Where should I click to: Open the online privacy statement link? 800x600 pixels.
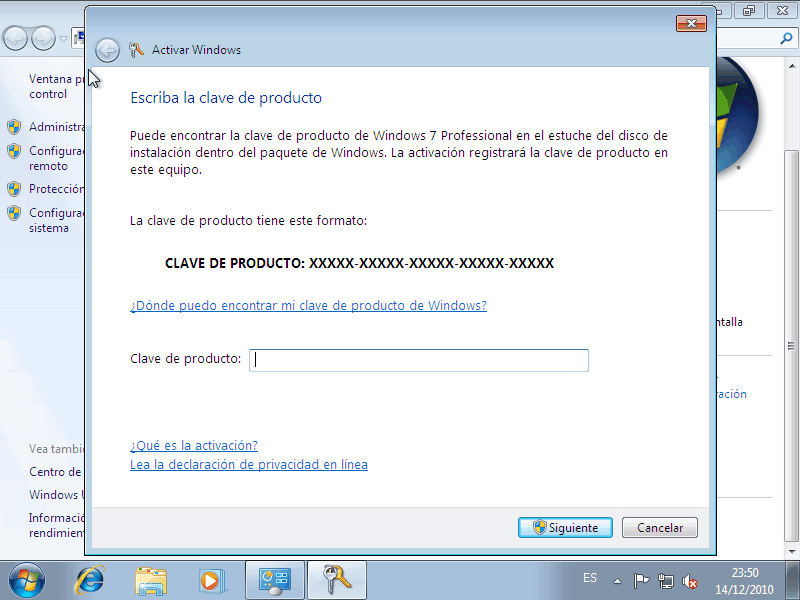tap(249, 465)
